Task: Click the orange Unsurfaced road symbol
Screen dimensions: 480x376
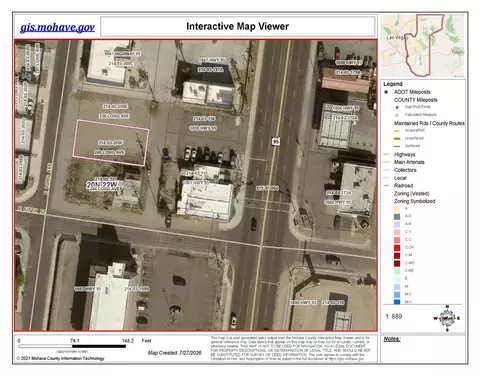Action: click(x=397, y=138)
